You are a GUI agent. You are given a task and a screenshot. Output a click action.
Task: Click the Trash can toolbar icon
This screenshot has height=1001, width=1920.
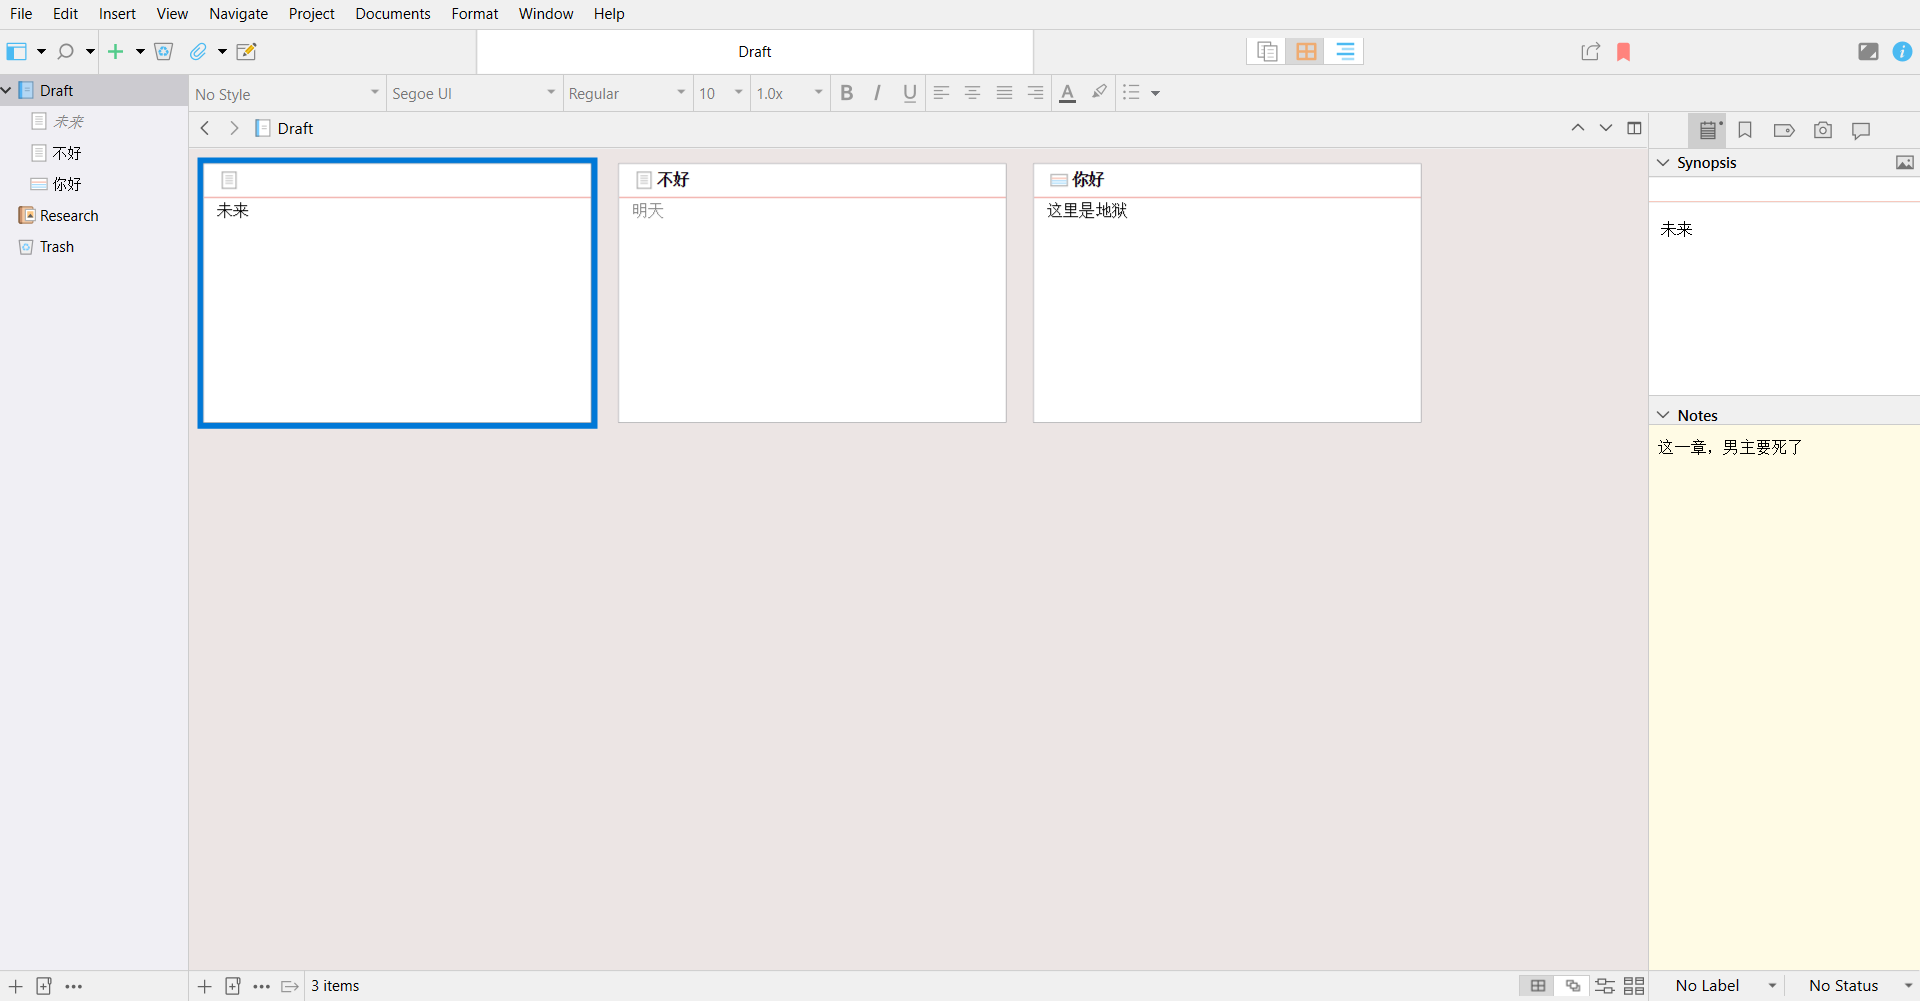[164, 52]
